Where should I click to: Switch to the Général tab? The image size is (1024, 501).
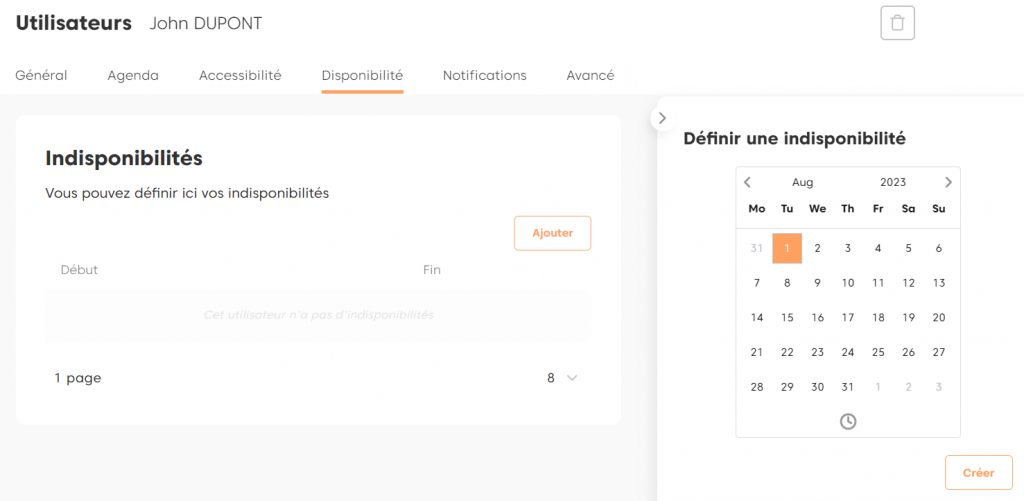point(41,75)
